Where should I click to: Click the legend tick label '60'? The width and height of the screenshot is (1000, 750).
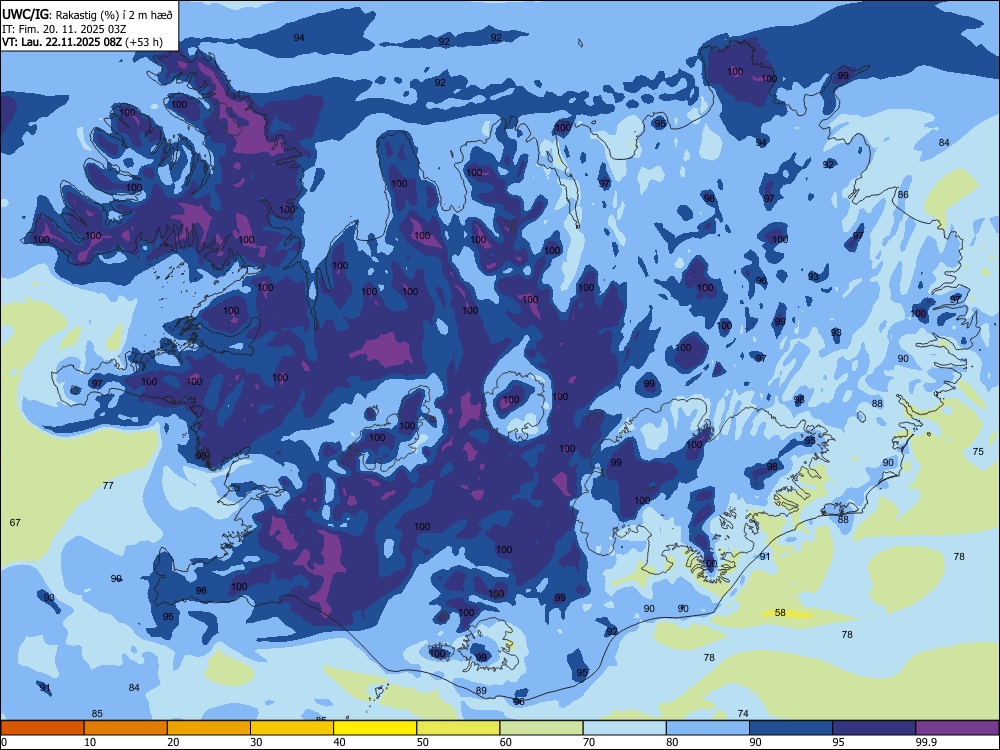pos(506,742)
